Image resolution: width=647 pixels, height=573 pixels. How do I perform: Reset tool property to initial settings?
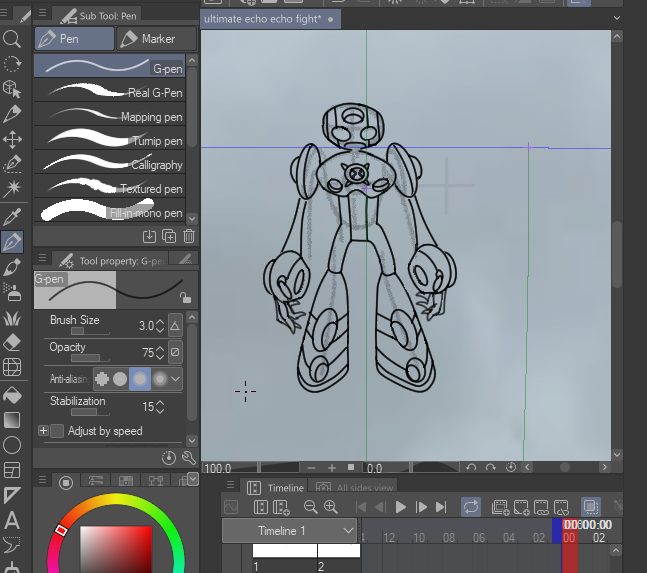[x=169, y=457]
